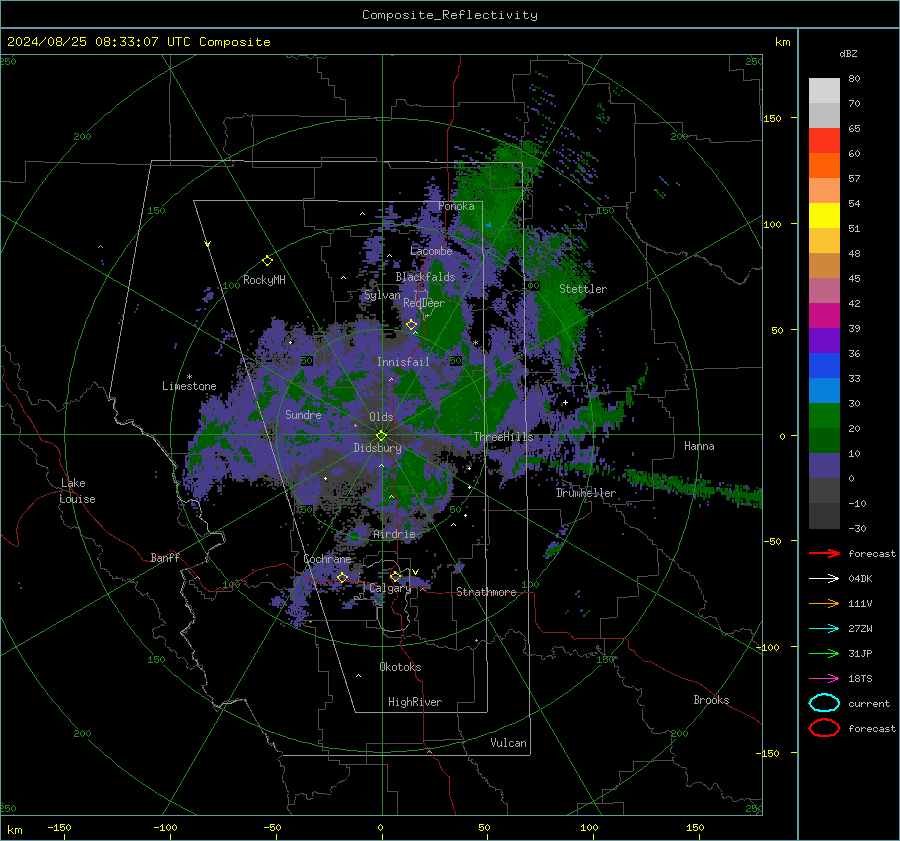The width and height of the screenshot is (900, 841).
Task: Click the yellow diamond marker at RedDeer
Action: pyautogui.click(x=411, y=325)
